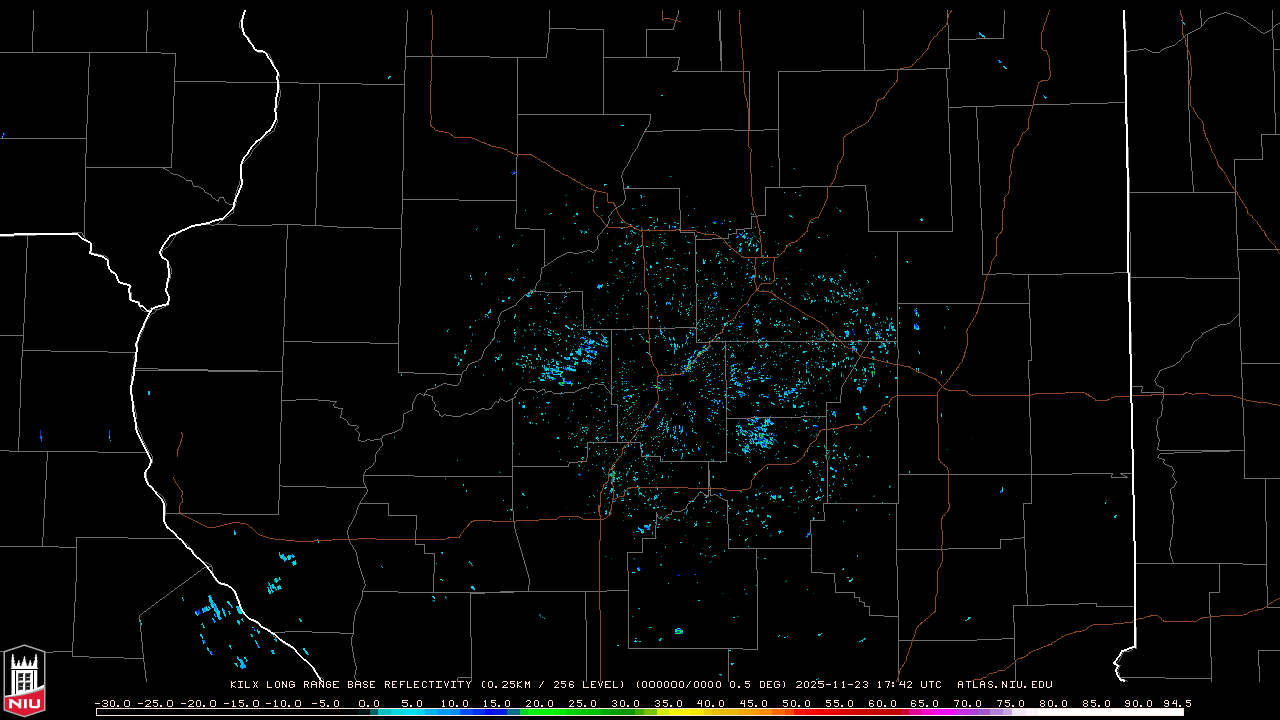The image size is (1280, 720).
Task: Click the 75.0 scale label
Action: click(1012, 703)
